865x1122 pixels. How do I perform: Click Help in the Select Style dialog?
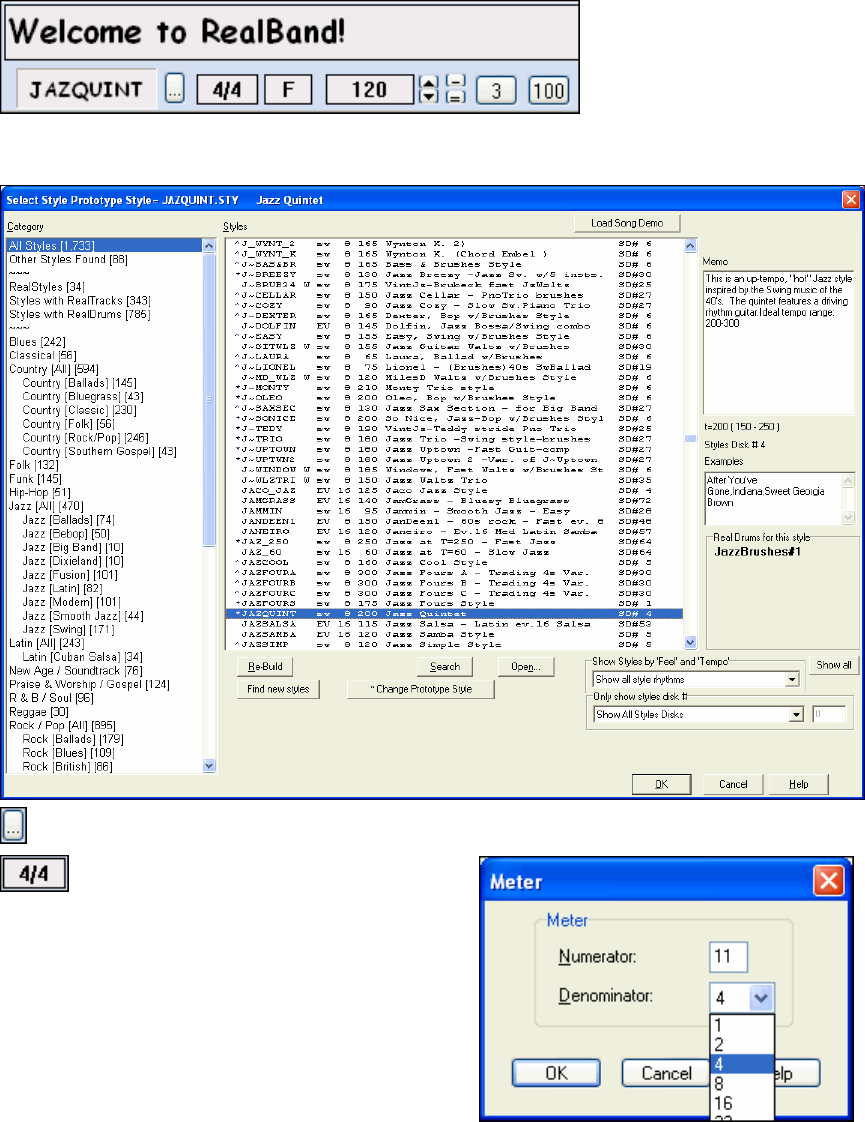[x=799, y=784]
